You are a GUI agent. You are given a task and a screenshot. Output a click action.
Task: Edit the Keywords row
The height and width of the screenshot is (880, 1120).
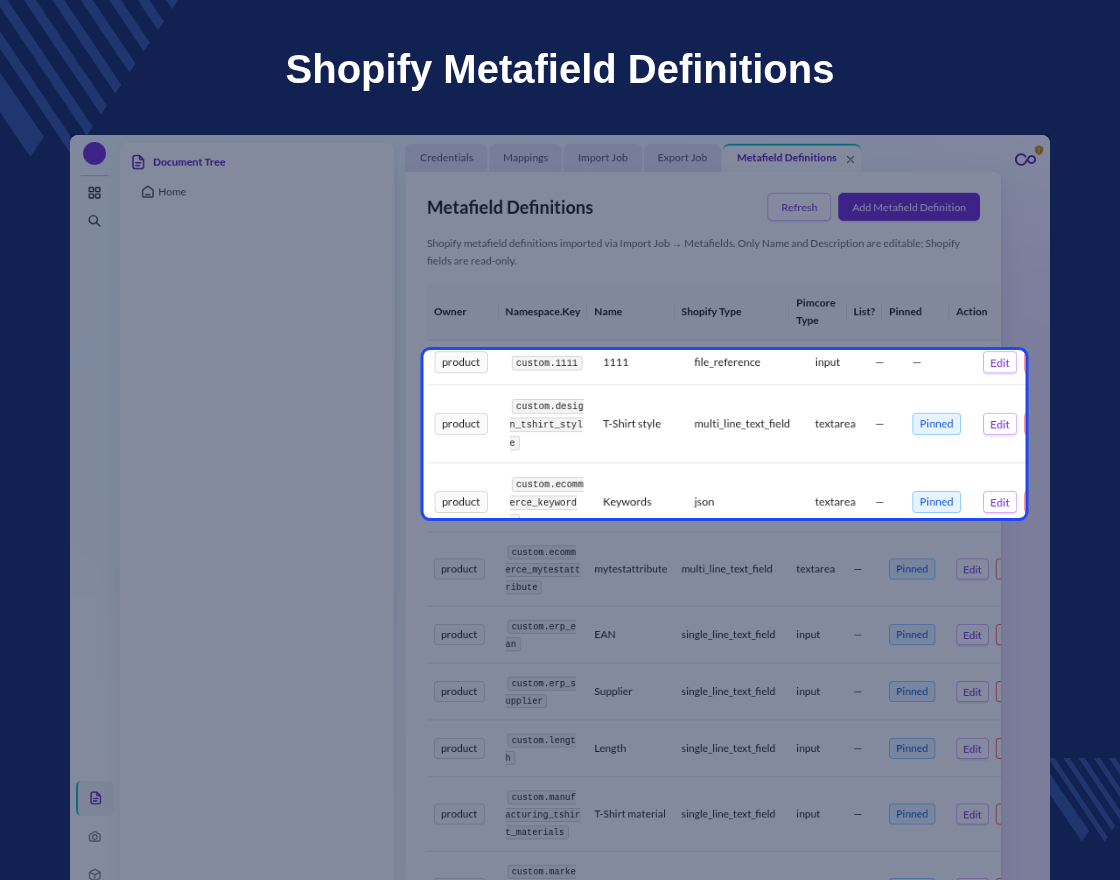click(999, 502)
